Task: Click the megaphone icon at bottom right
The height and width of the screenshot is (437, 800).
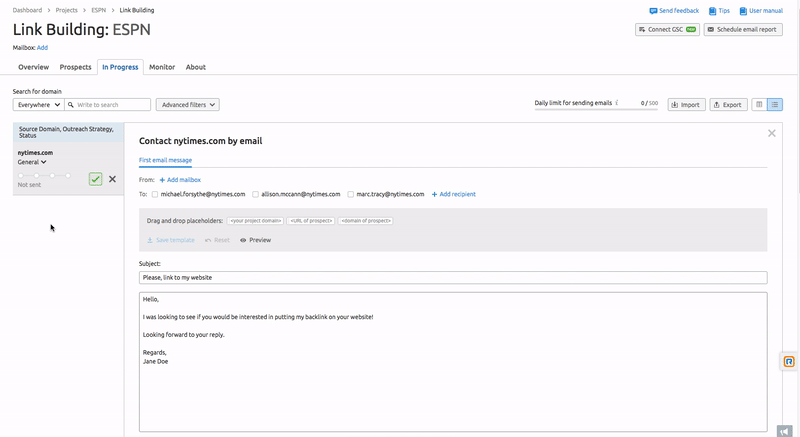Action: pyautogui.click(x=785, y=430)
